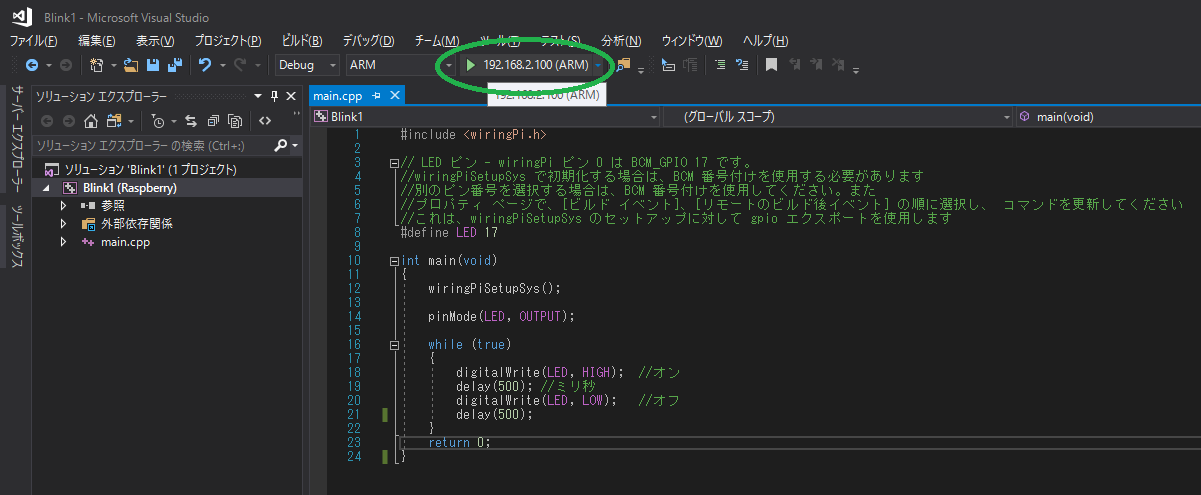Close the Solution Explorer panel

click(291, 96)
